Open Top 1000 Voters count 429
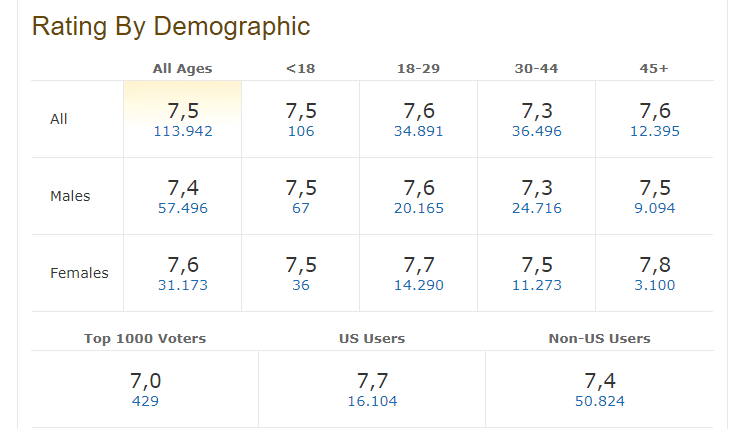 [145, 401]
